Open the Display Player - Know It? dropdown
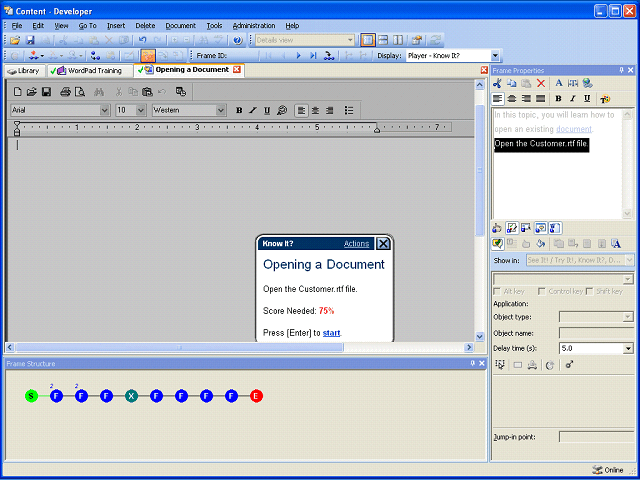The height and width of the screenshot is (480, 640). tap(495, 56)
